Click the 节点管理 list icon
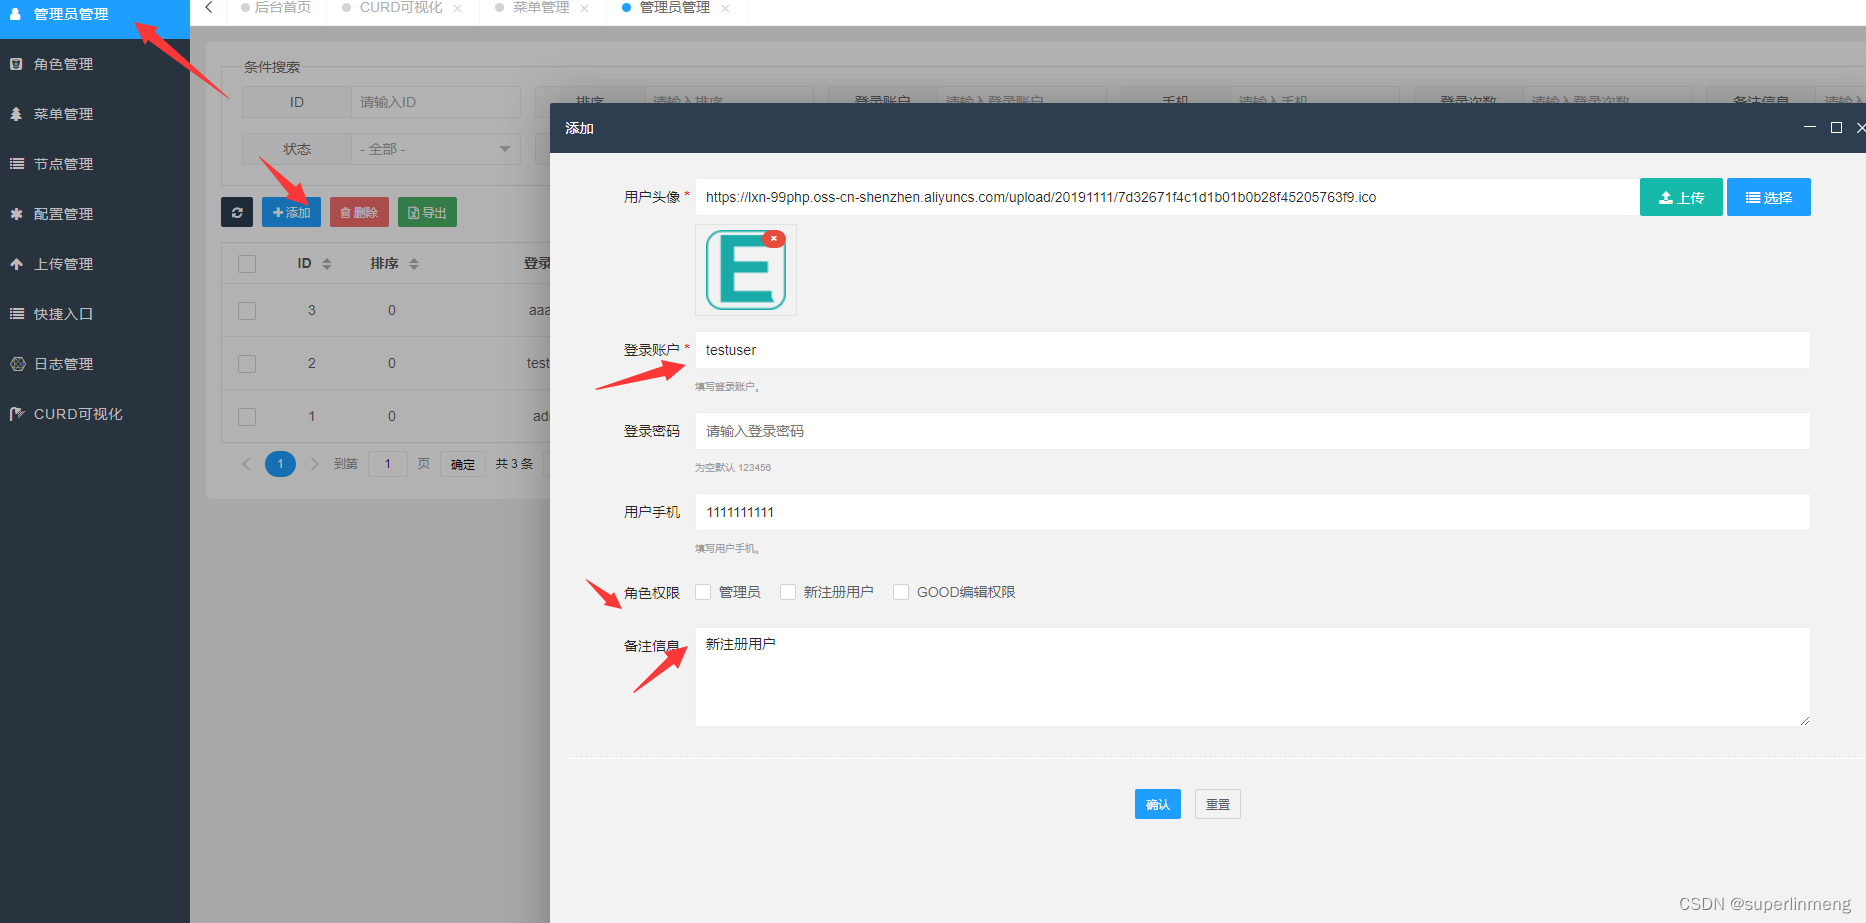 [x=16, y=164]
